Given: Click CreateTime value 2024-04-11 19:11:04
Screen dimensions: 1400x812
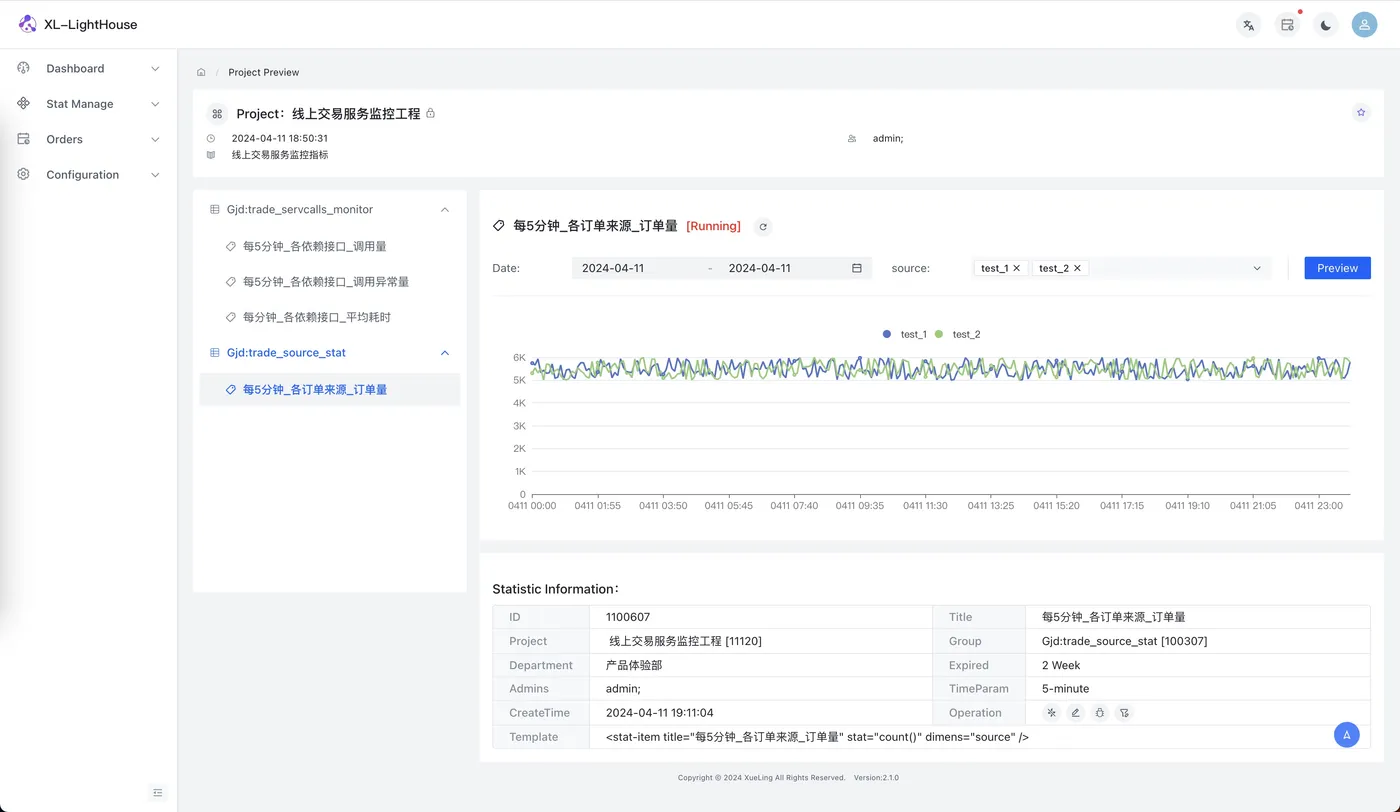Looking at the screenshot, I should (660, 713).
